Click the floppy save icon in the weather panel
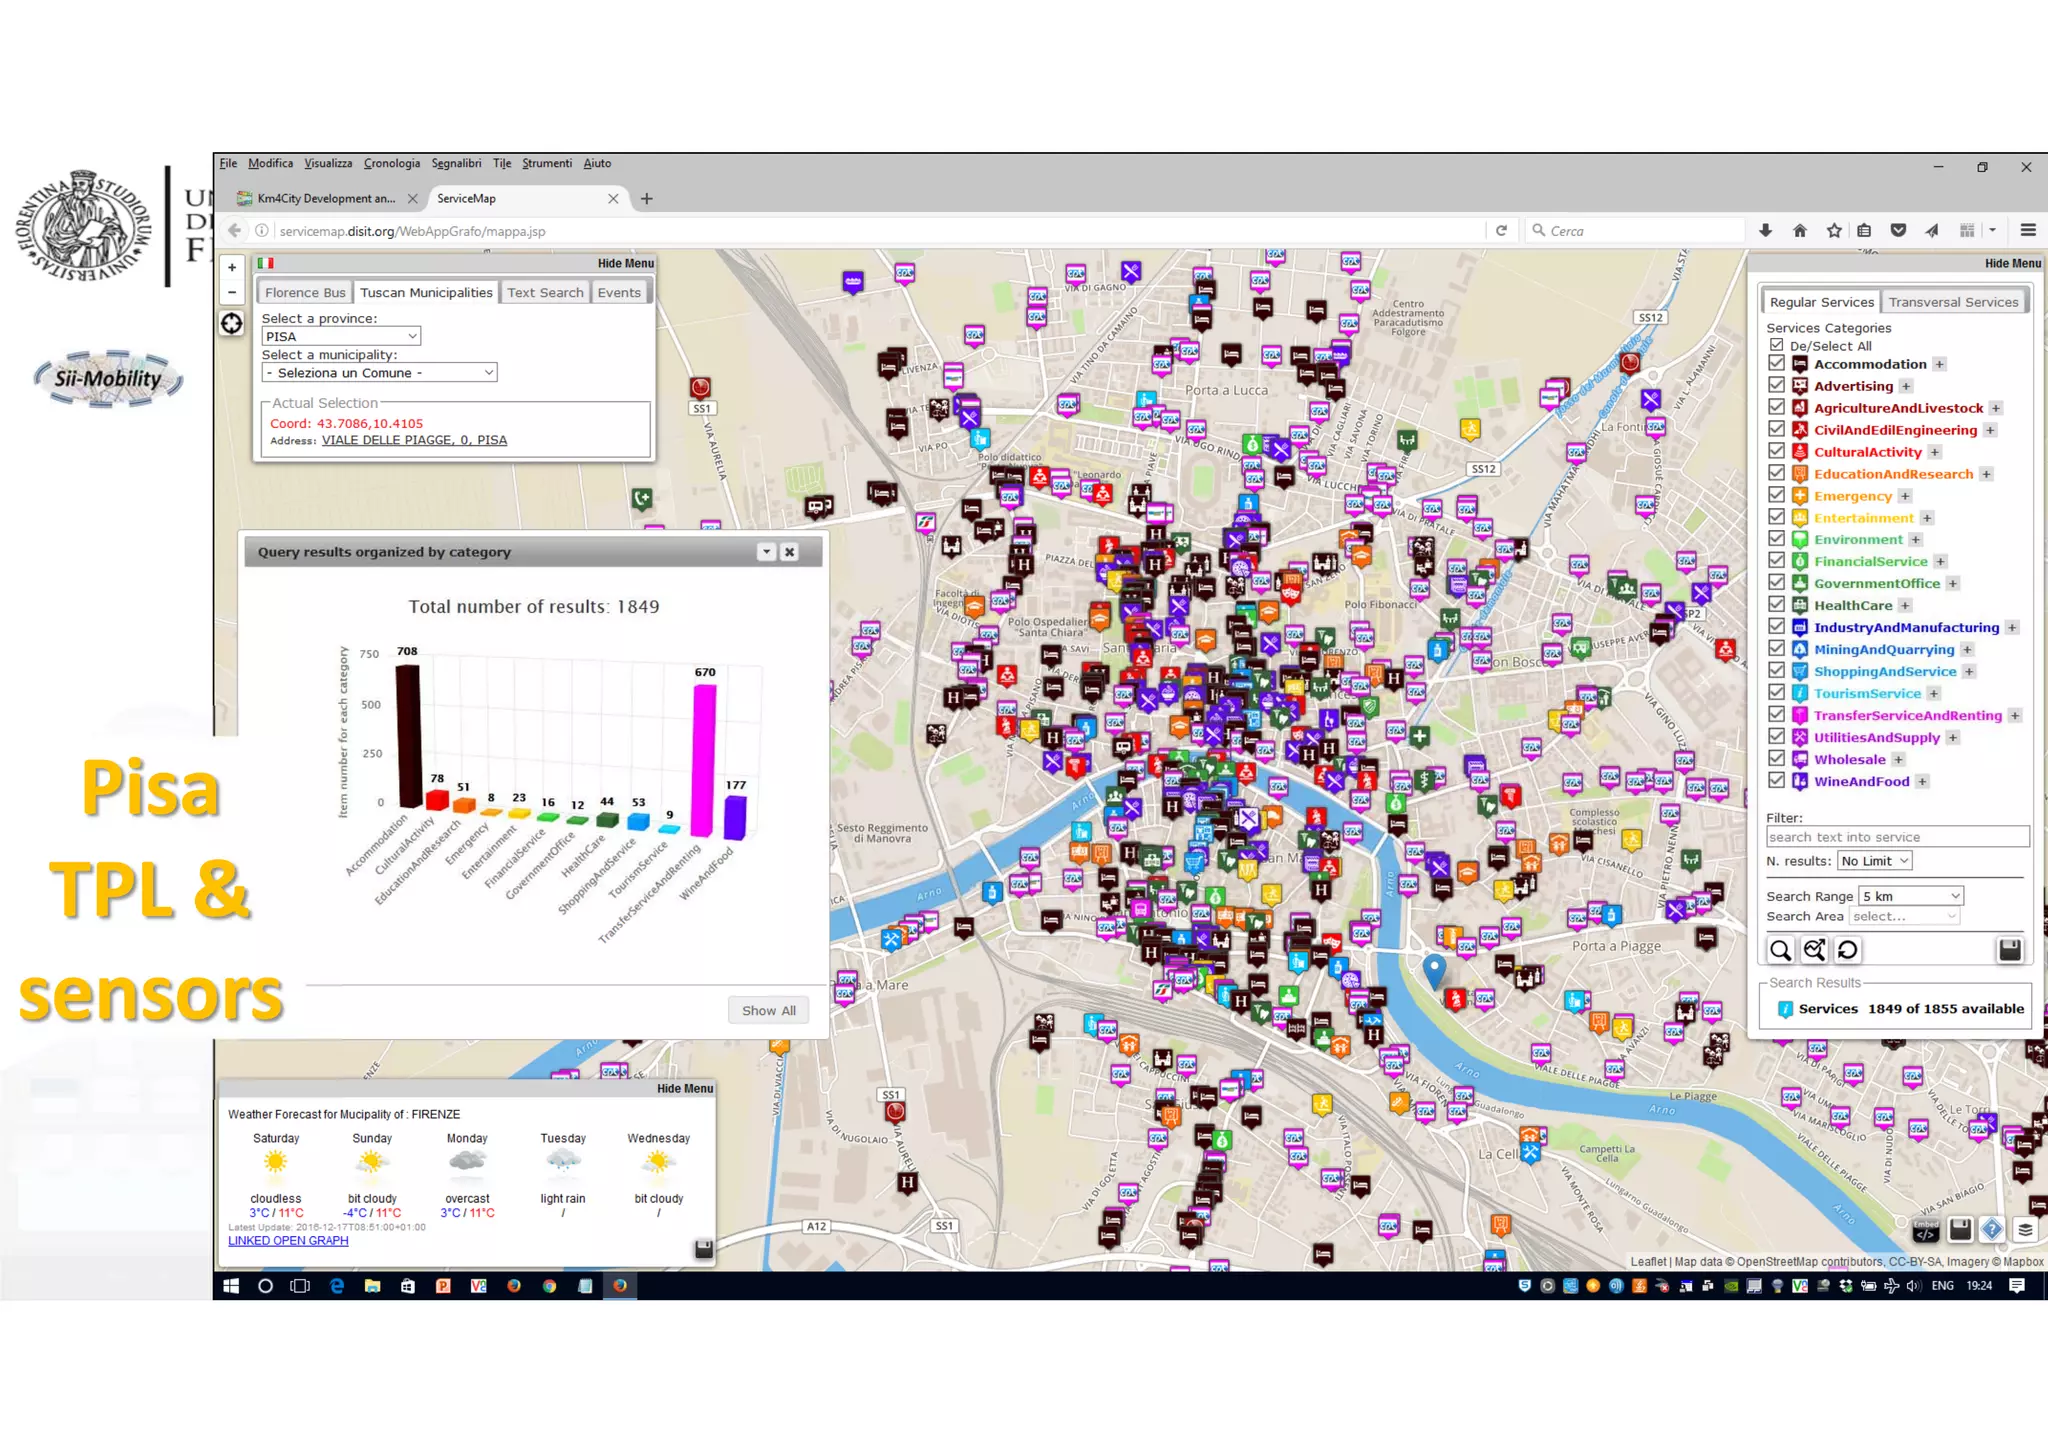The image size is (2048, 1448). tap(704, 1249)
